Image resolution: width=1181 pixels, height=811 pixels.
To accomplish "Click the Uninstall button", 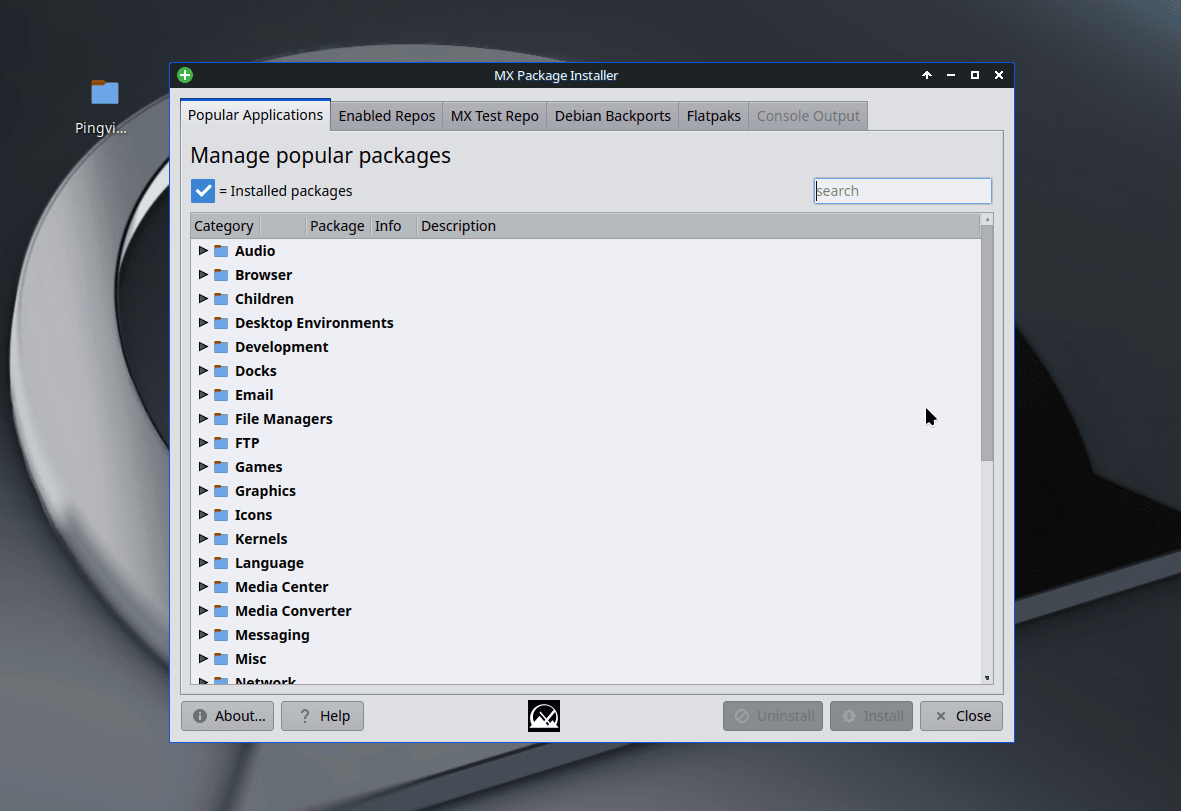I will pos(773,716).
